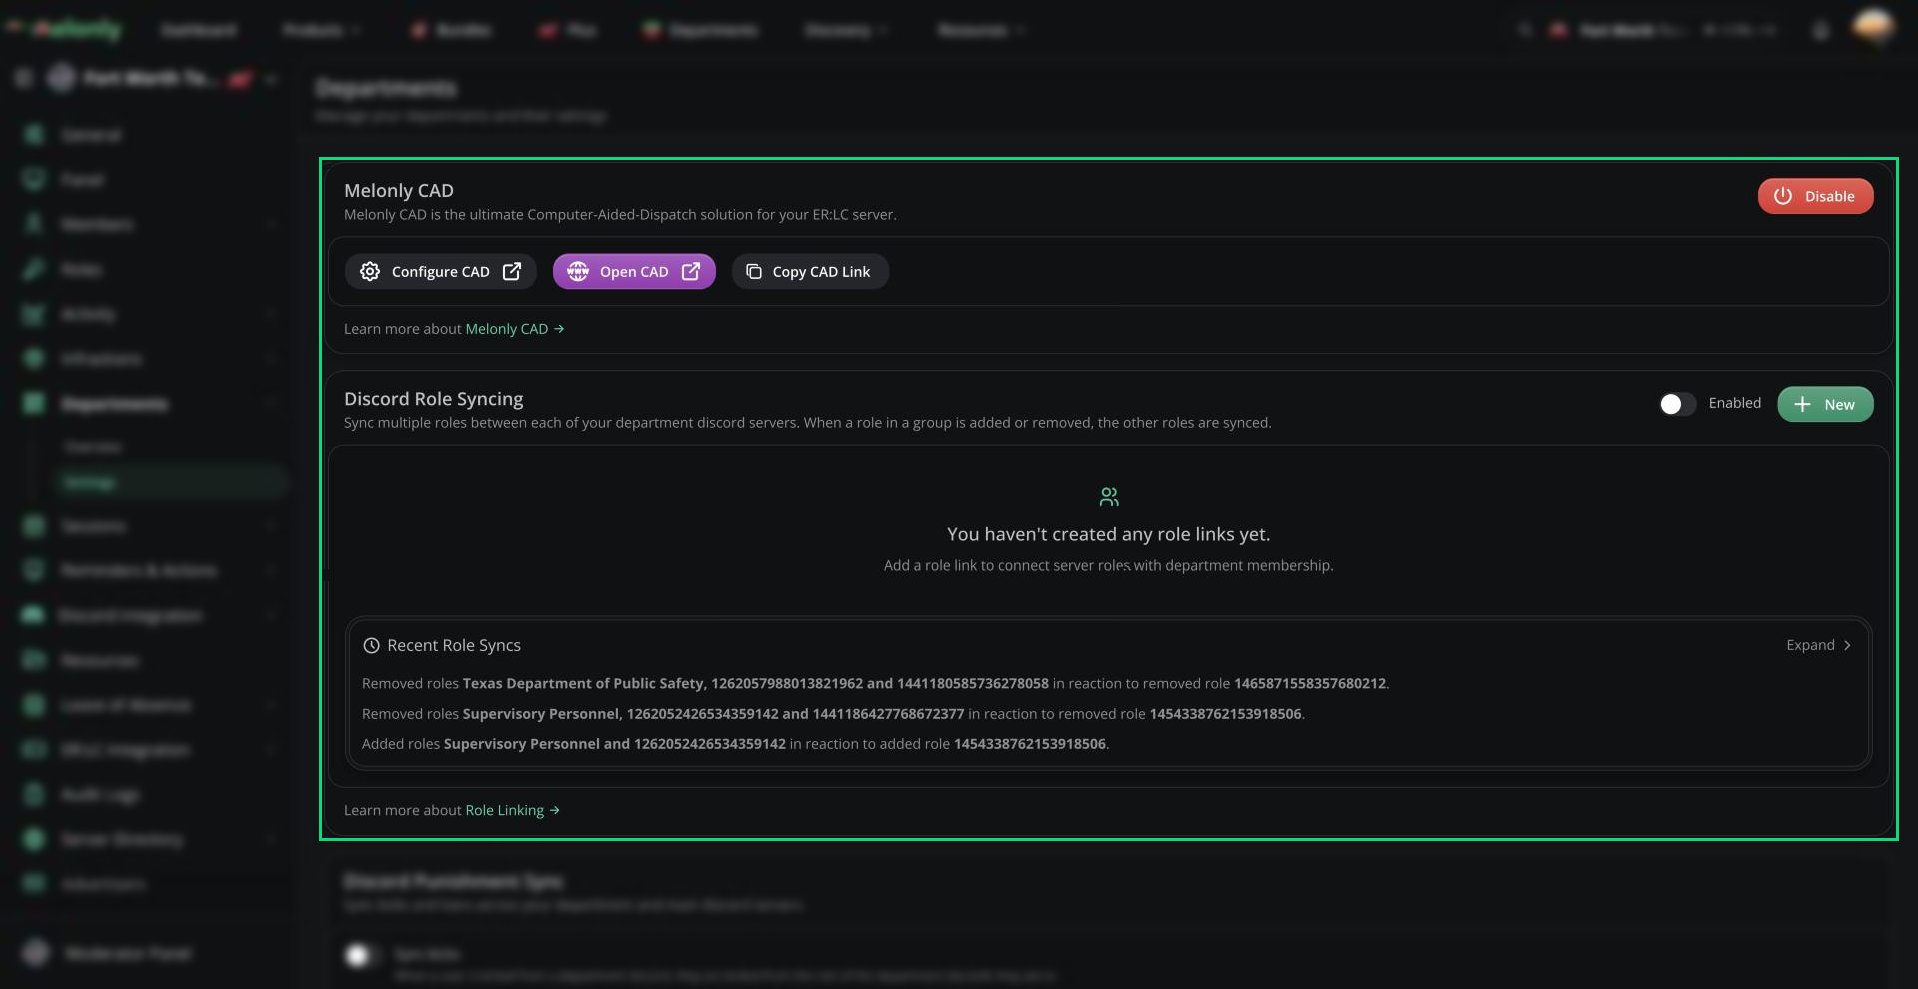Click the users icon above the empty message
Viewport: 1918px width, 989px height.
coord(1109,497)
